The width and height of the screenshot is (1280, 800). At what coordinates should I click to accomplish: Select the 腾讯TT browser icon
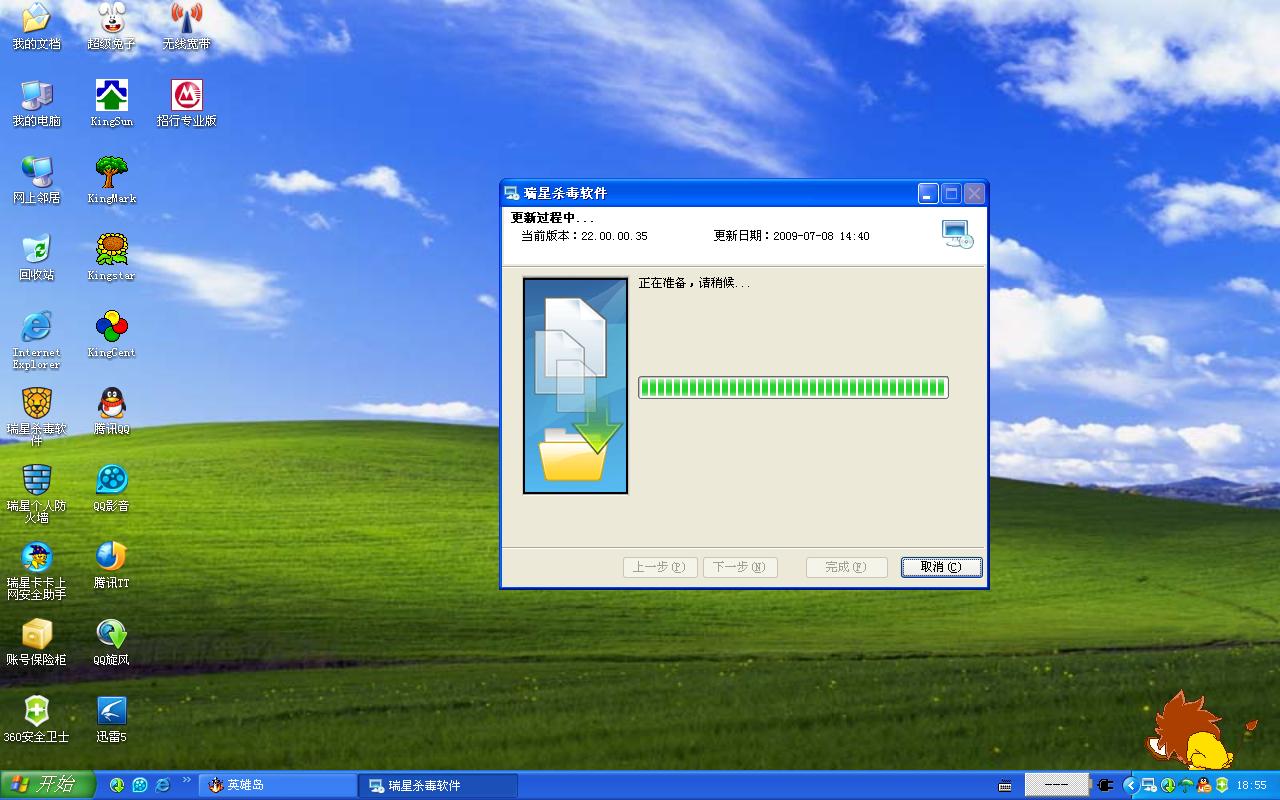[111, 566]
